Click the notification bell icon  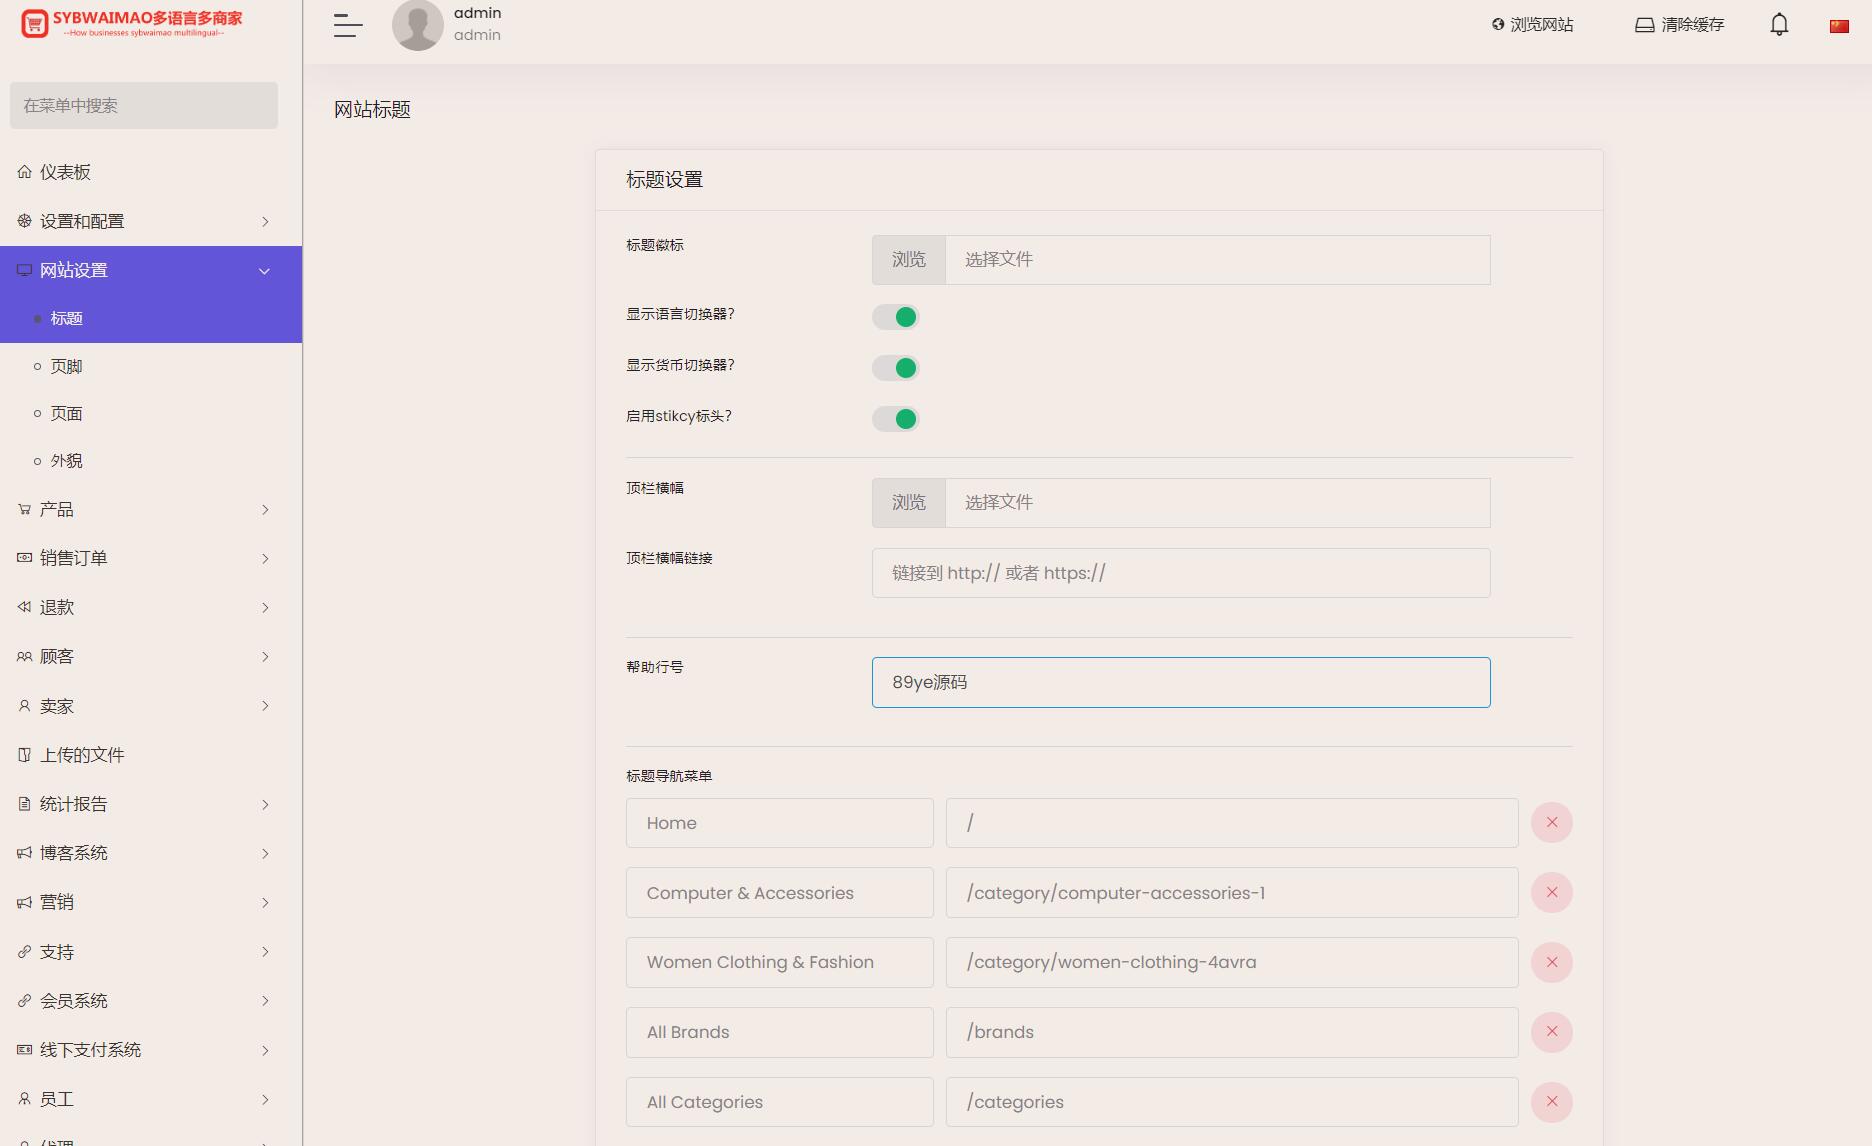(x=1779, y=25)
